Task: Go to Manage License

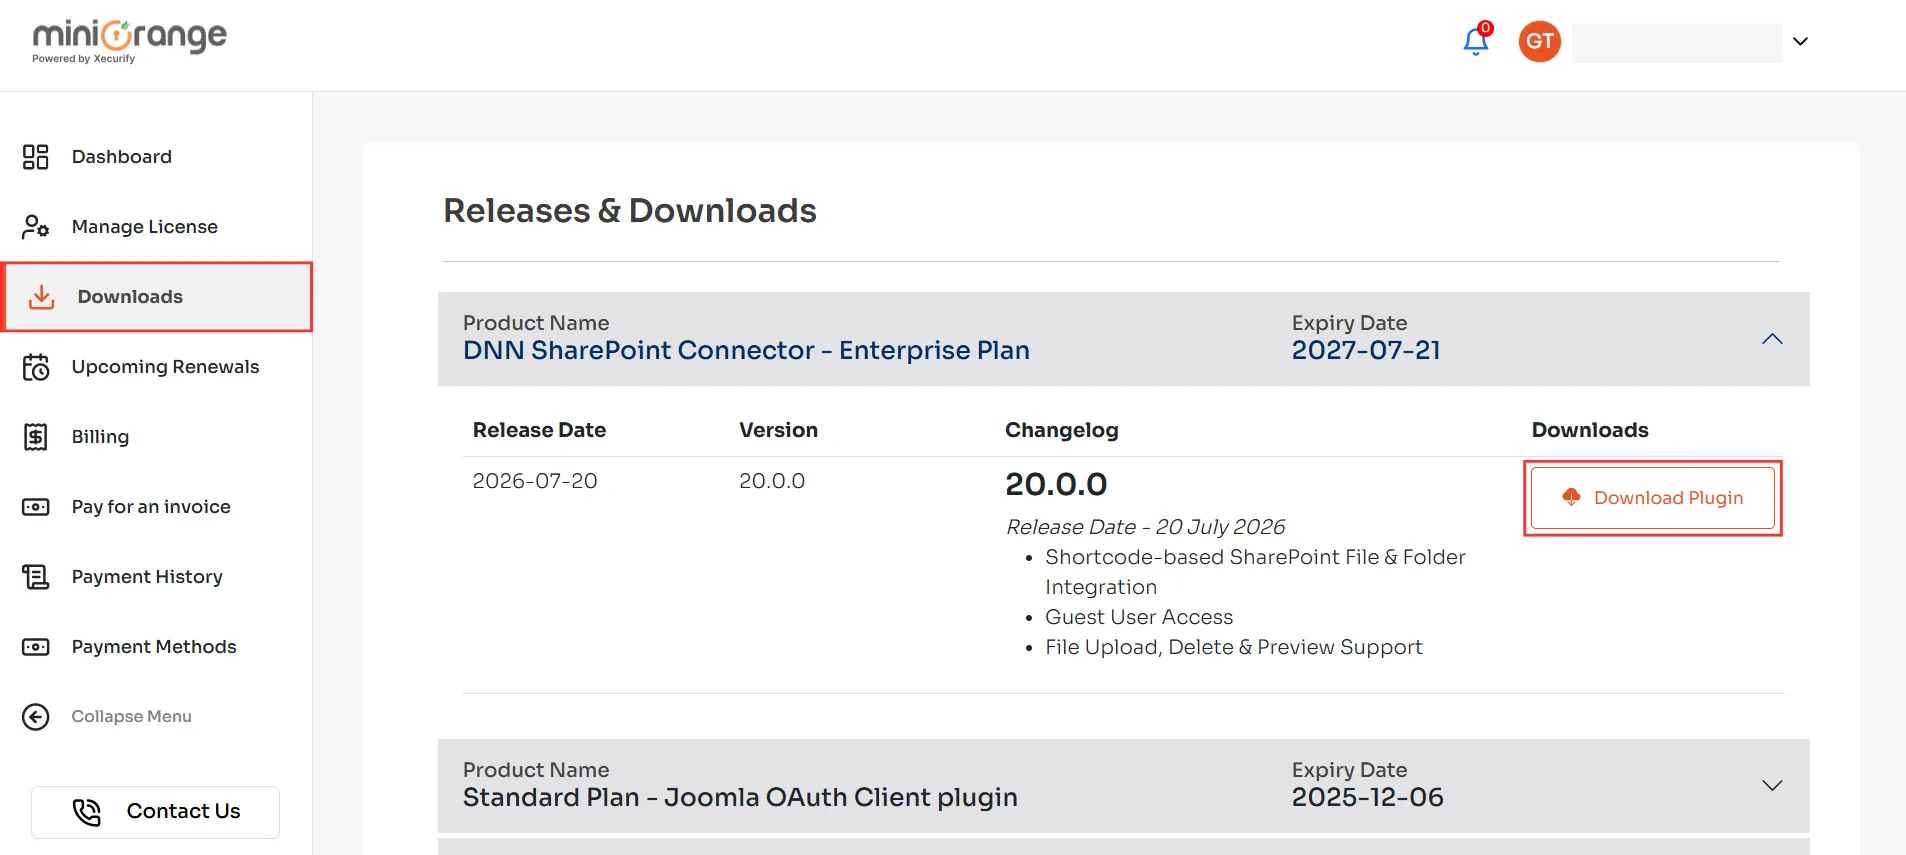Action: pyautogui.click(x=145, y=227)
